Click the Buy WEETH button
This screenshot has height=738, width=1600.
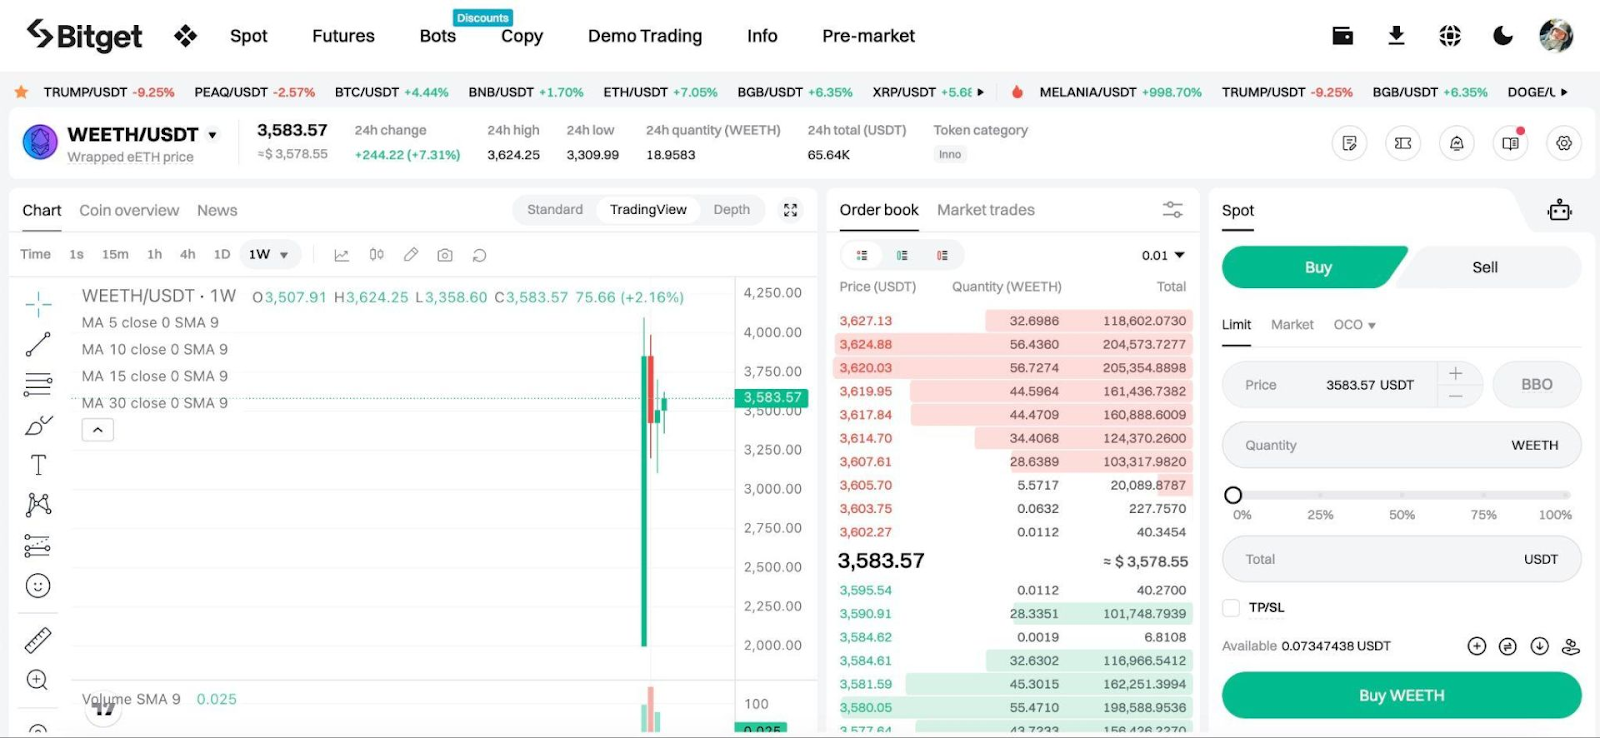(x=1402, y=695)
